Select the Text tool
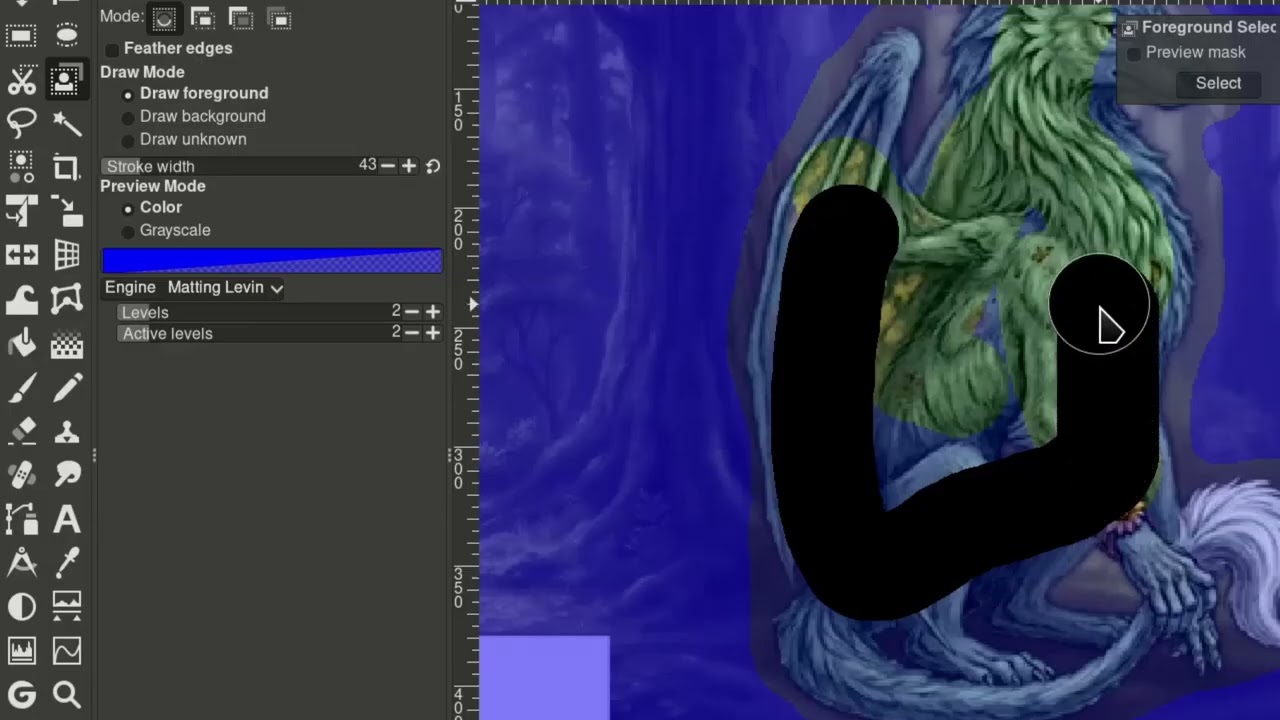 [67, 519]
